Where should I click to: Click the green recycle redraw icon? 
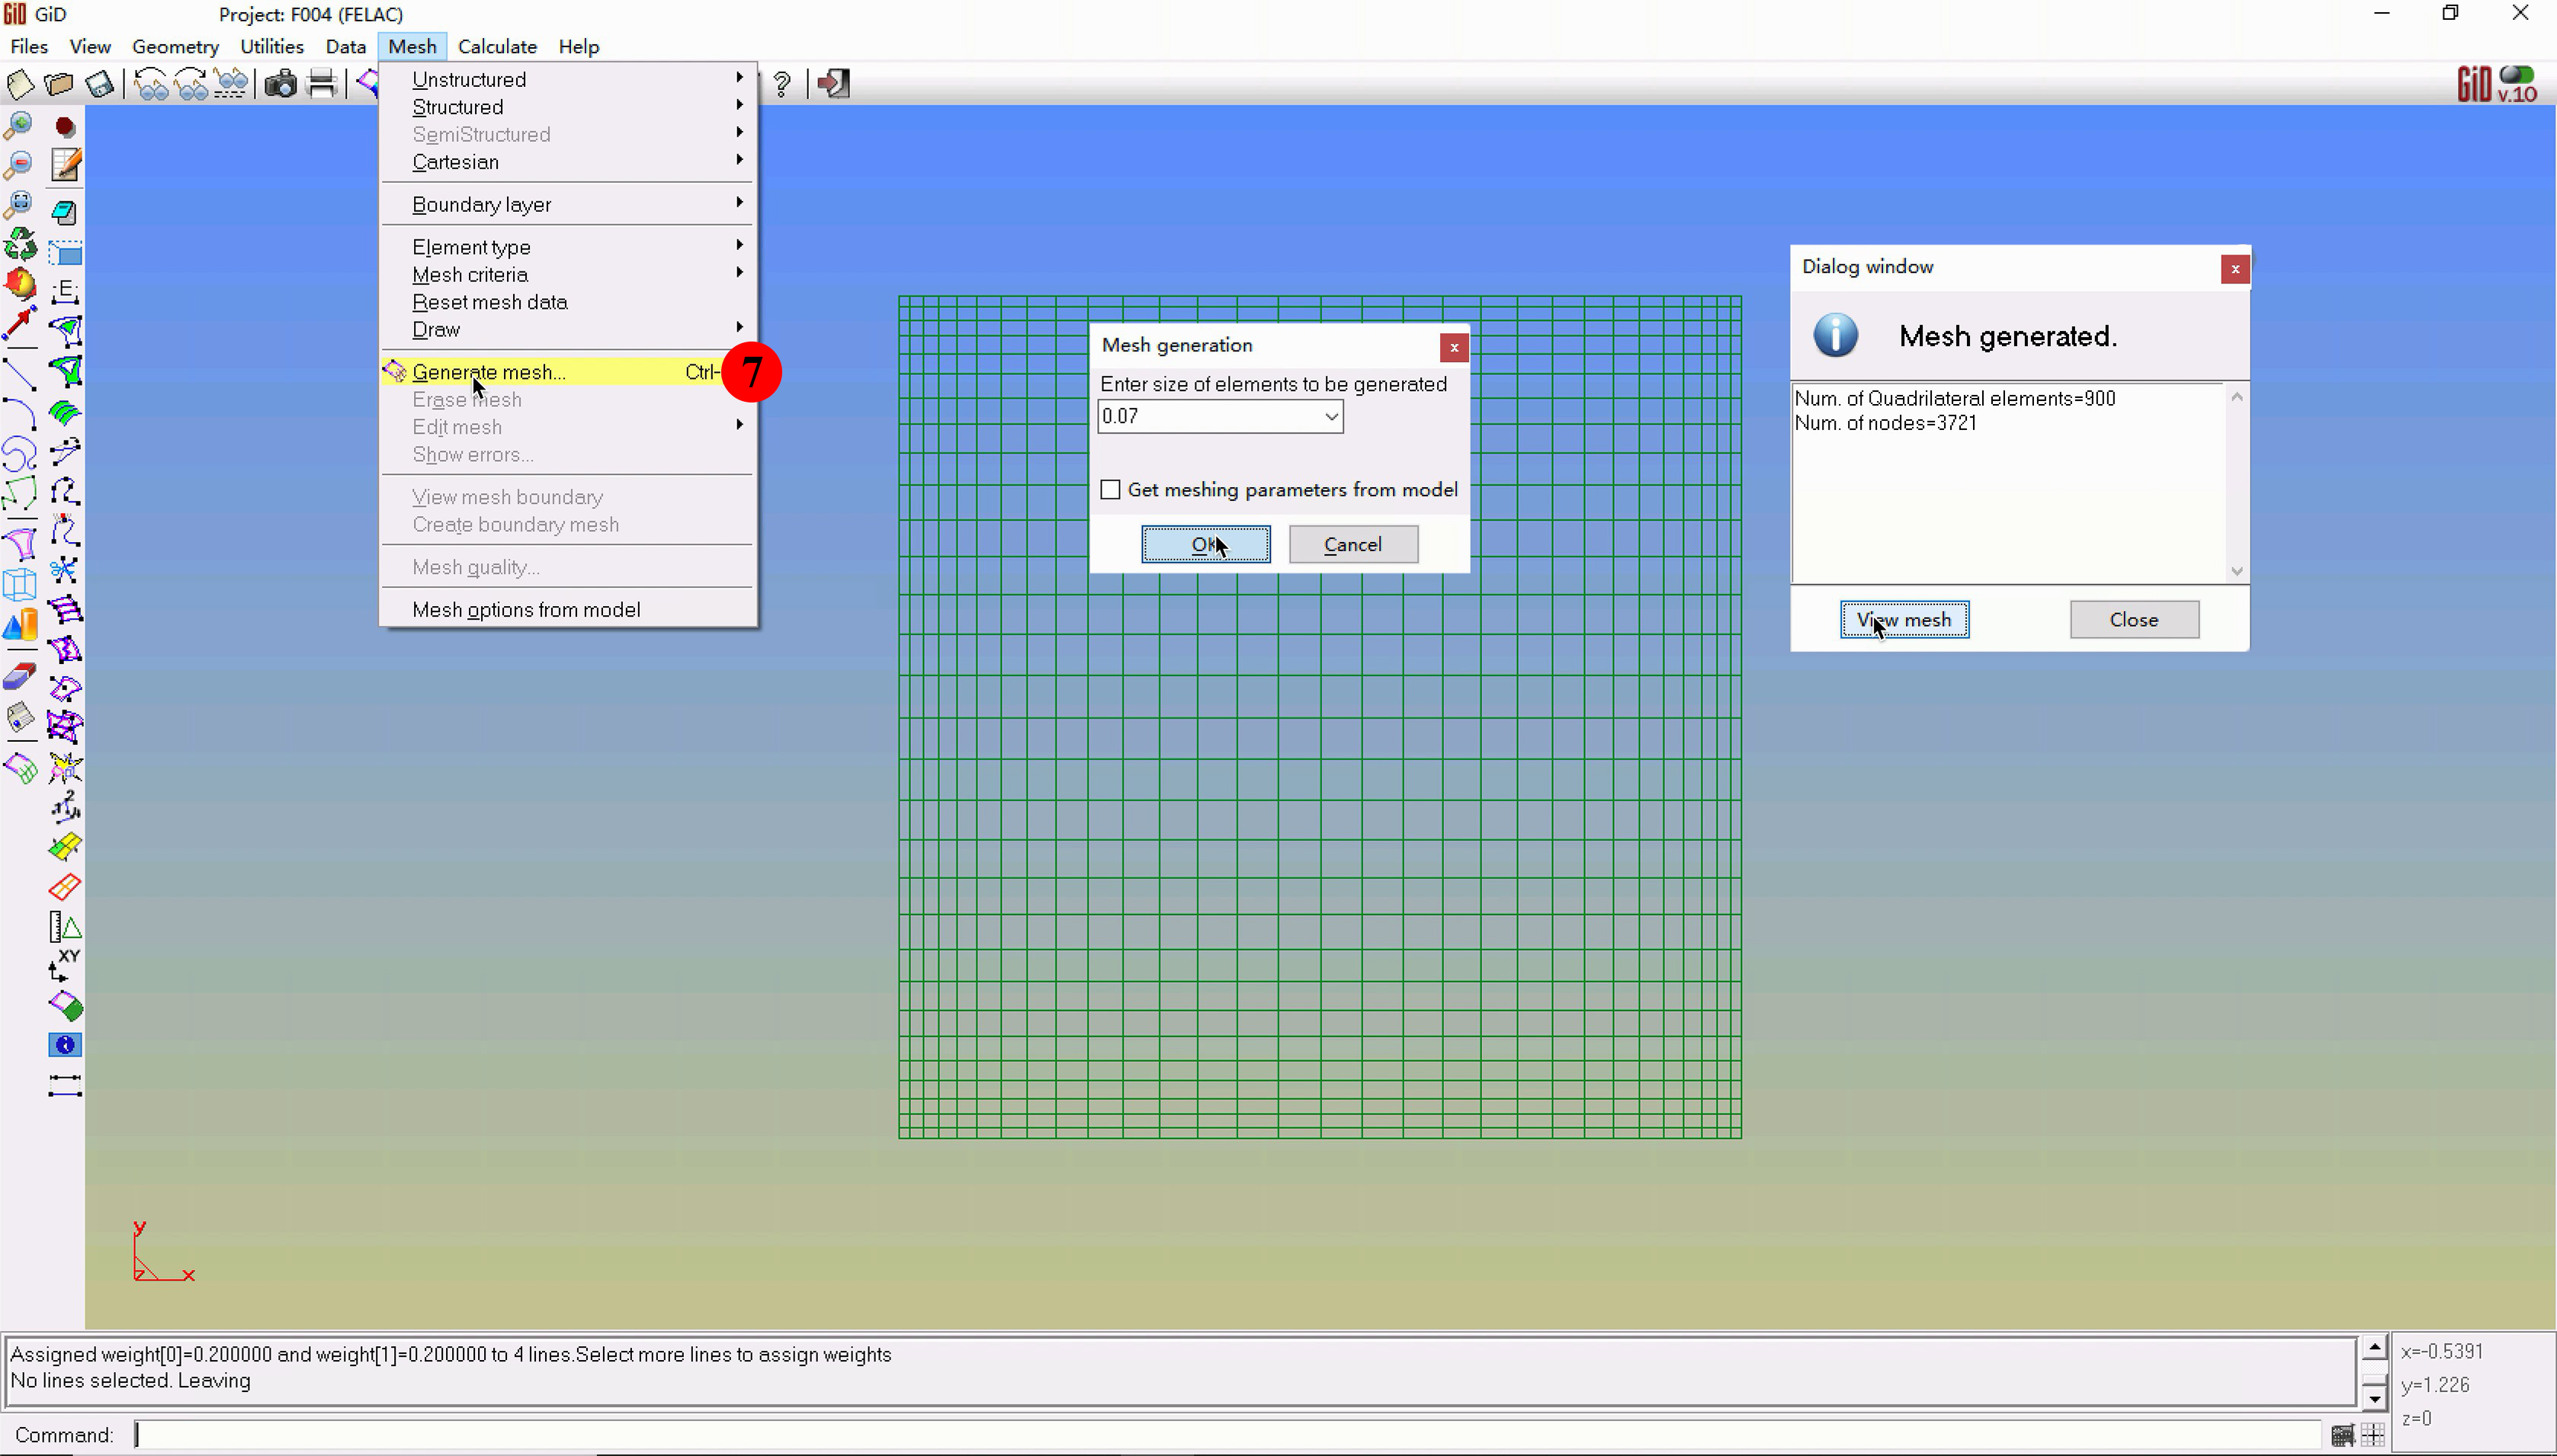tap(19, 244)
